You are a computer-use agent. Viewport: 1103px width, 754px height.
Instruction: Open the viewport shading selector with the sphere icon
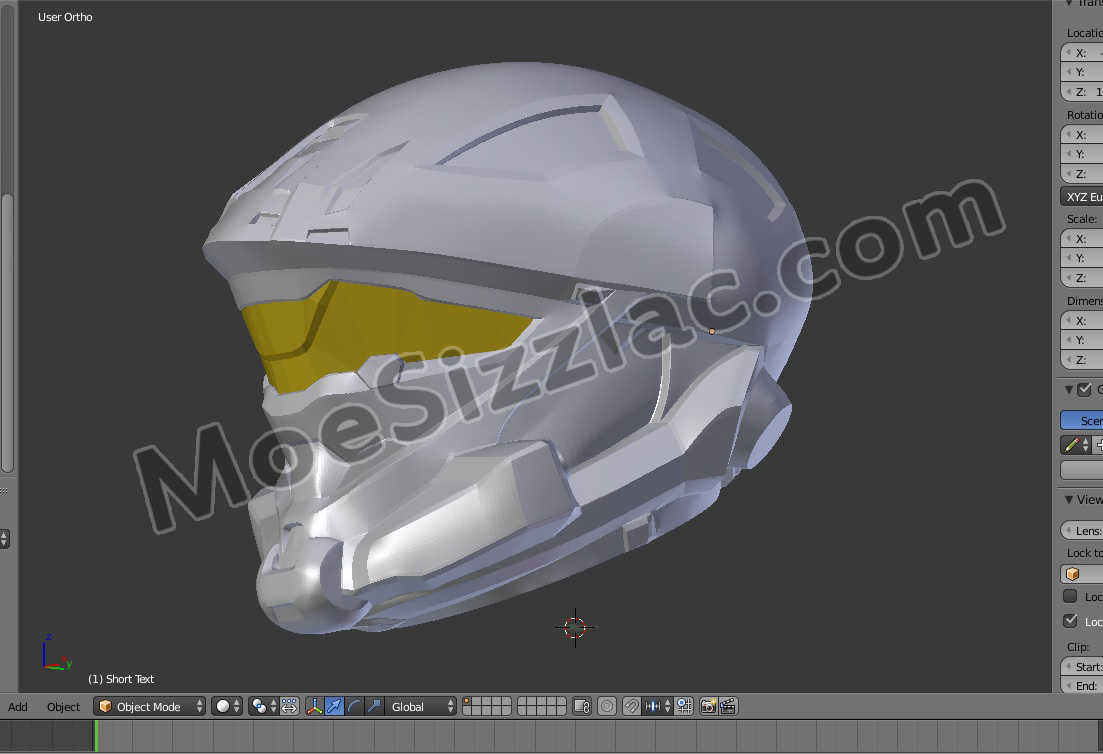[x=227, y=706]
